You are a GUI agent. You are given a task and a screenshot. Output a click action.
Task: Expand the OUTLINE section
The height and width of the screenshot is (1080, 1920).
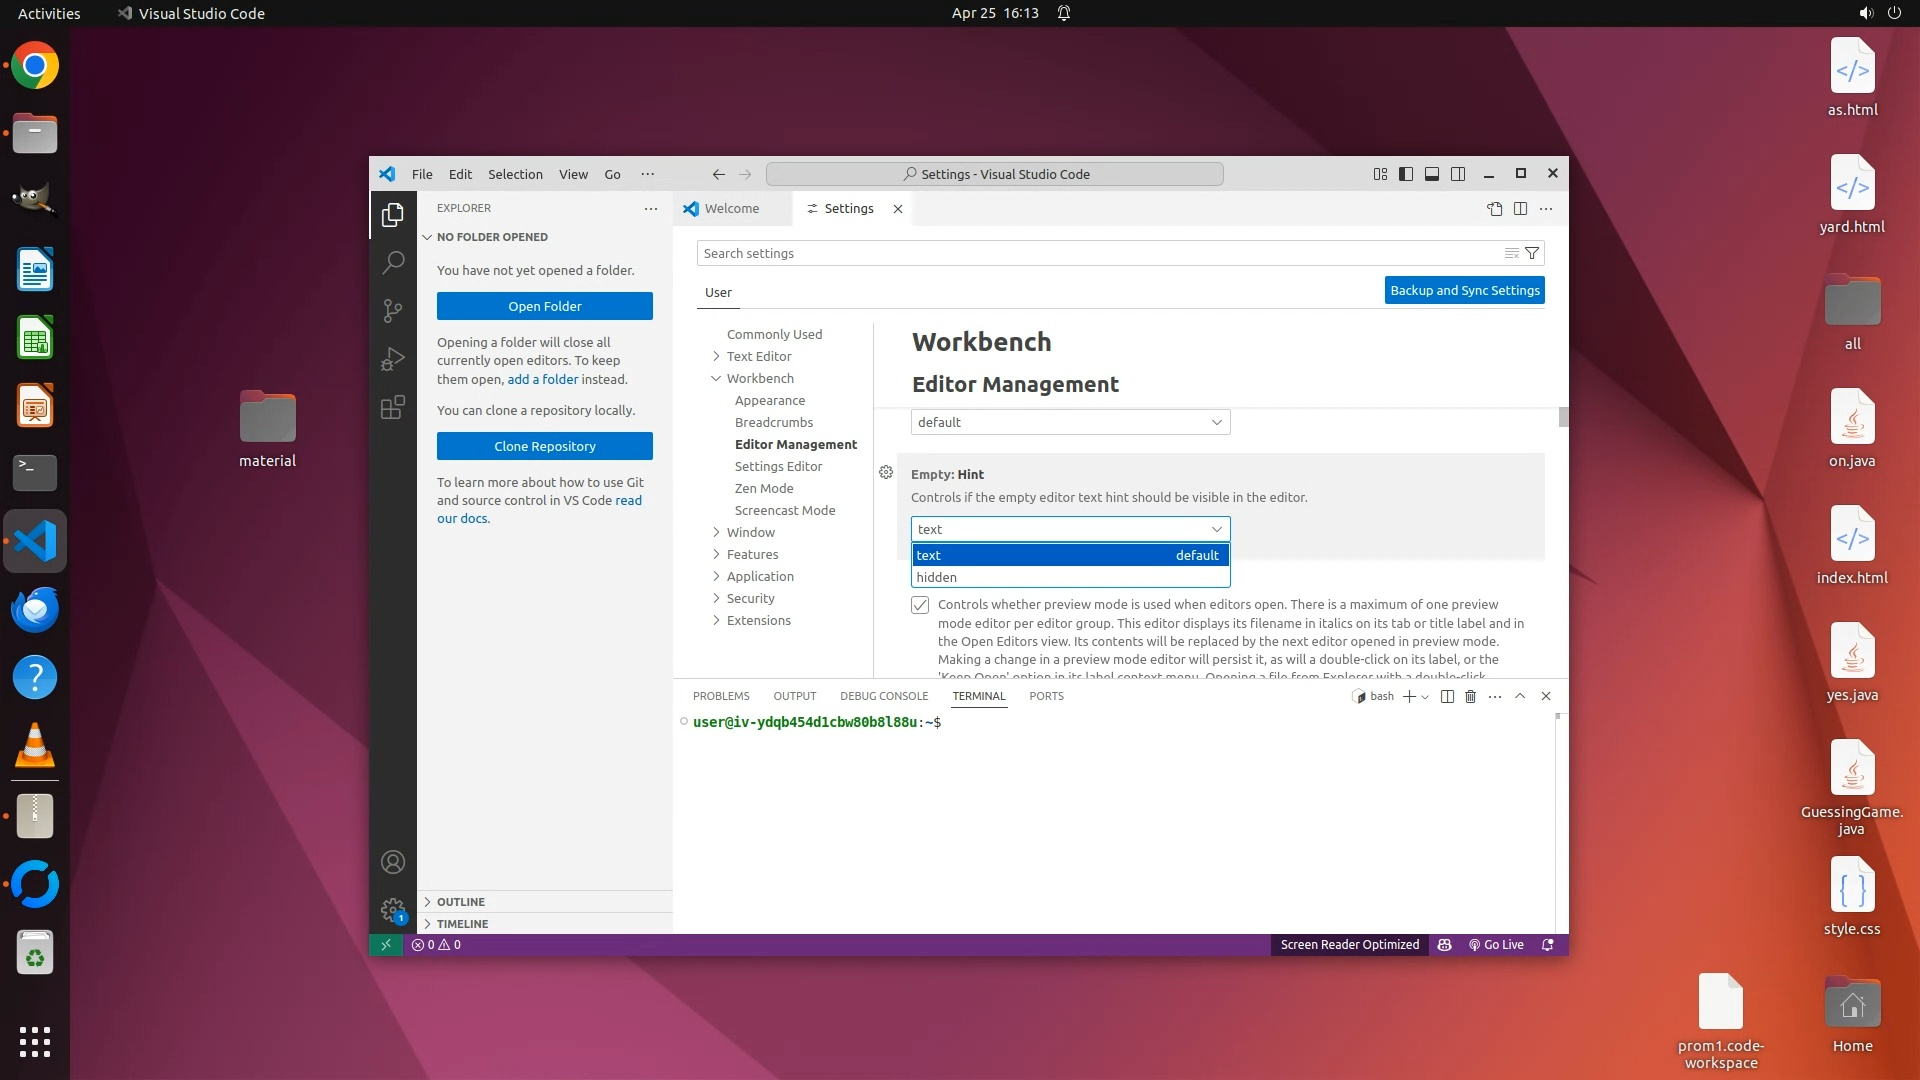coord(460,901)
